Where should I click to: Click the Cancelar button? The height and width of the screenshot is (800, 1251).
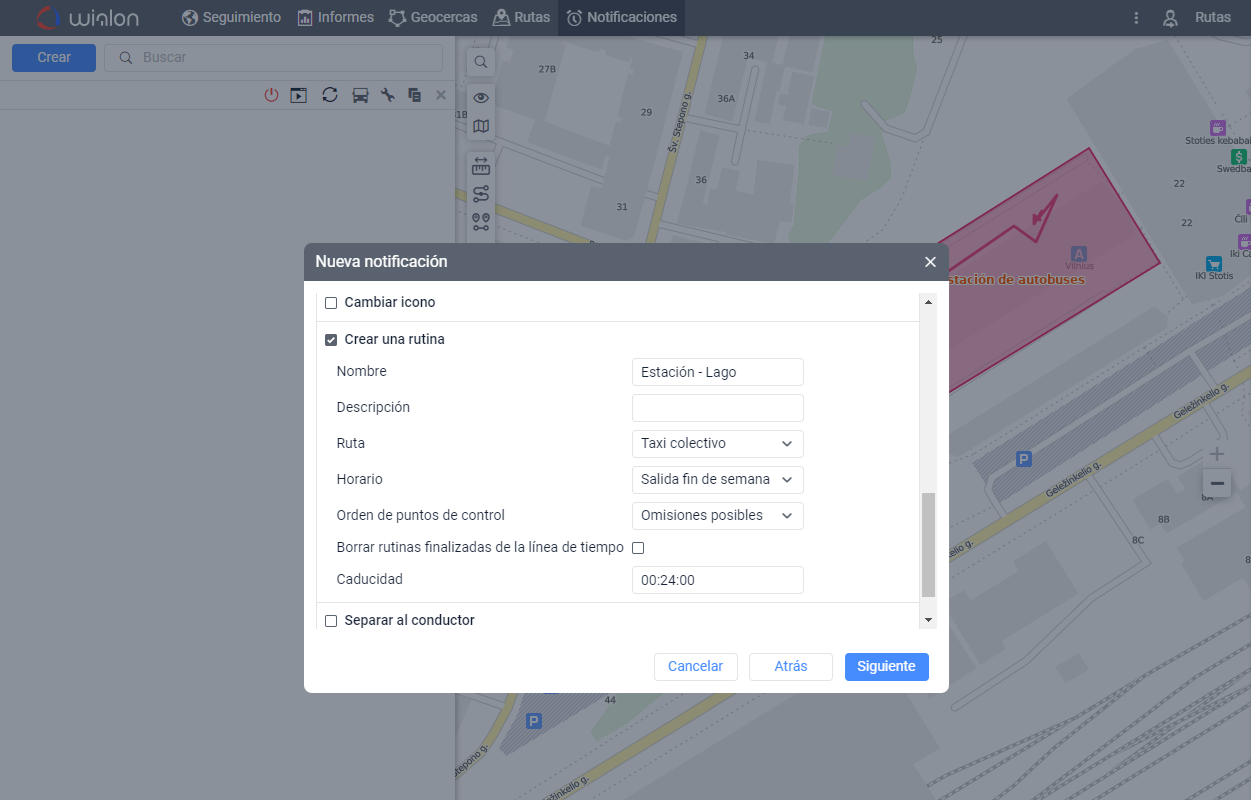695,666
